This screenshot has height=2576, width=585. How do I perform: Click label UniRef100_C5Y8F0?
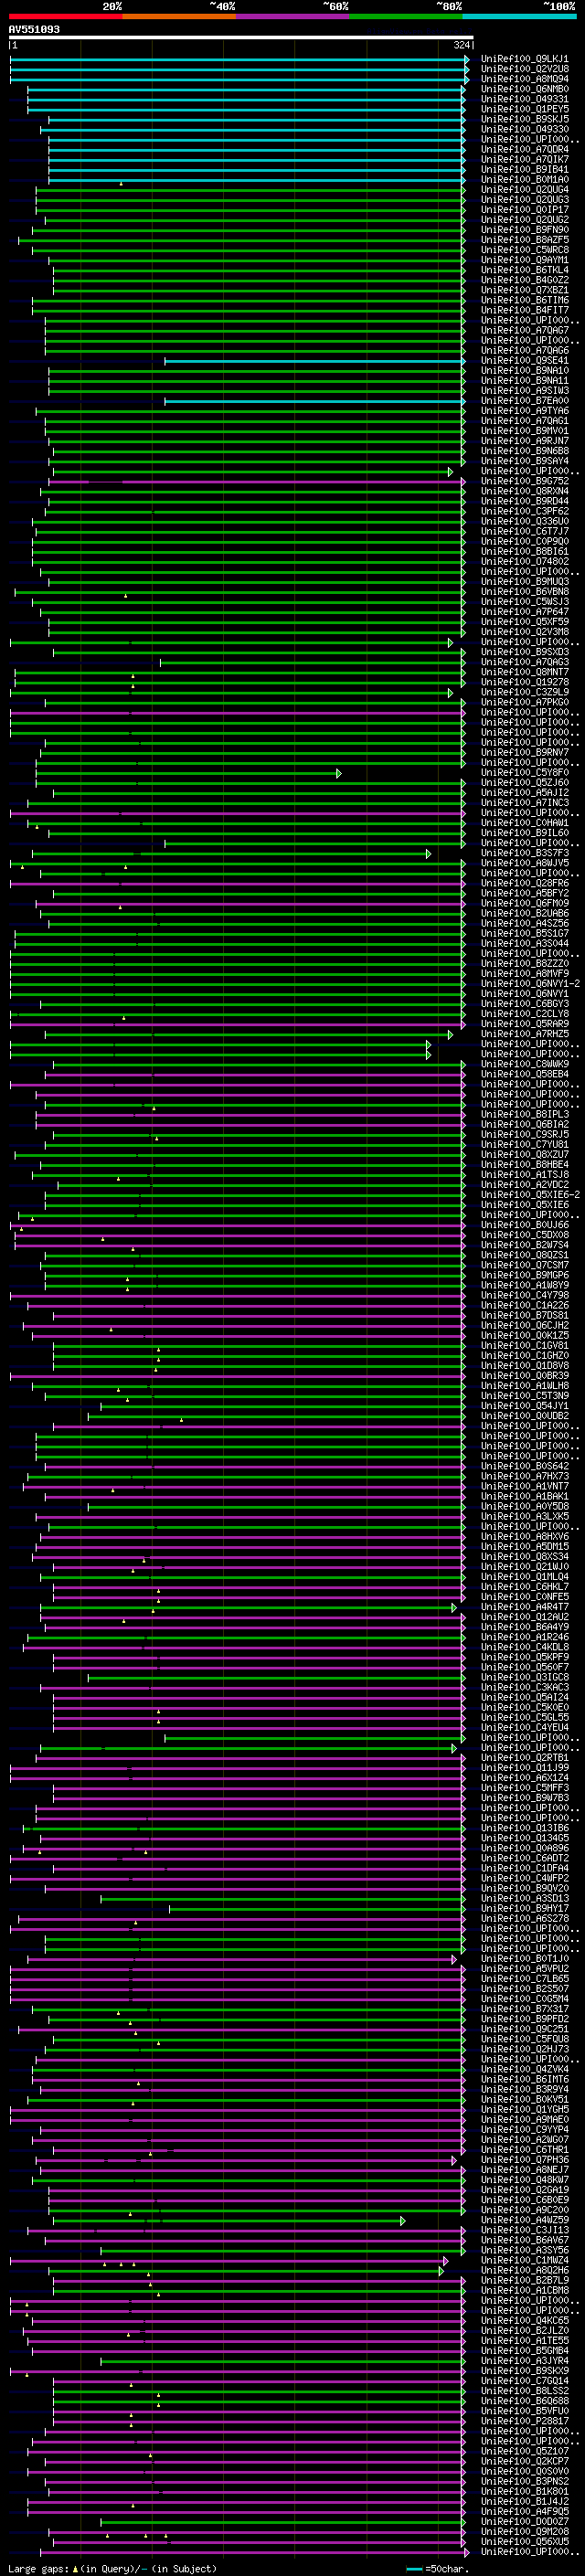[525, 773]
